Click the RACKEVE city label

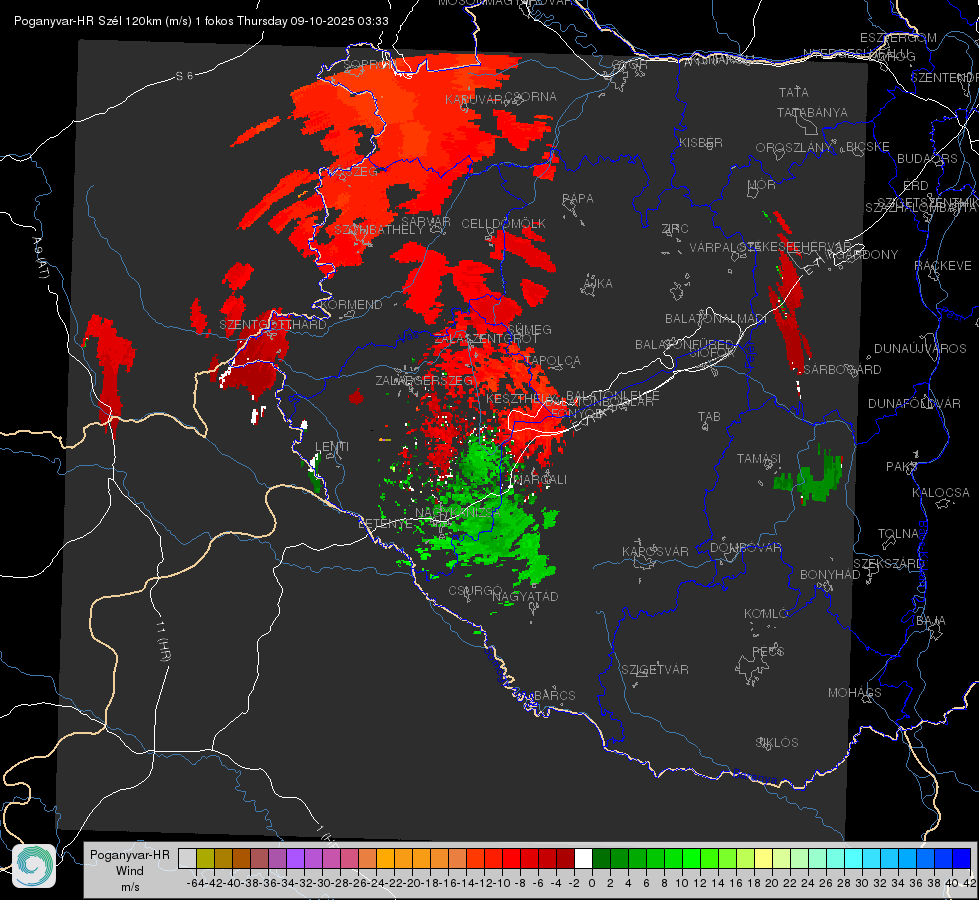[x=943, y=266]
